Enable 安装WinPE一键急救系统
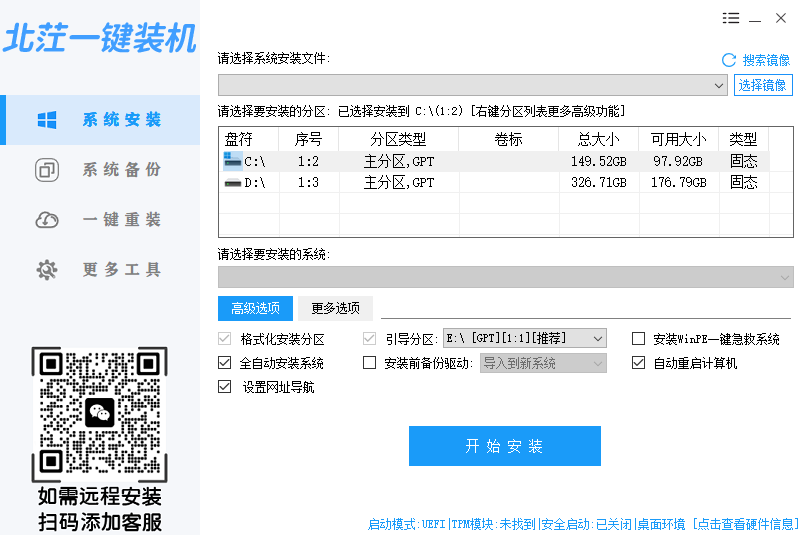This screenshot has width=805, height=535. [x=638, y=339]
